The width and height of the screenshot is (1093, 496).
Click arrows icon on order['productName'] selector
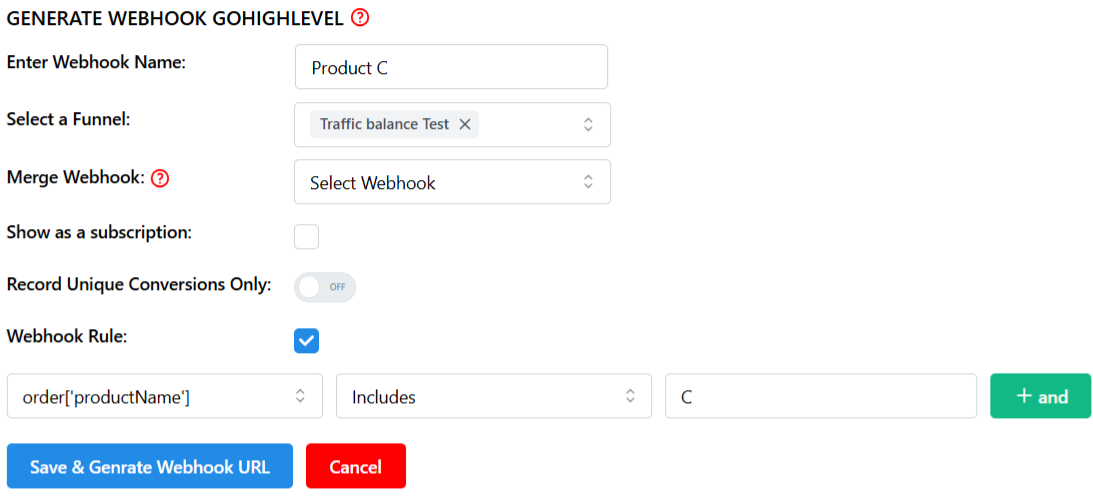click(300, 396)
